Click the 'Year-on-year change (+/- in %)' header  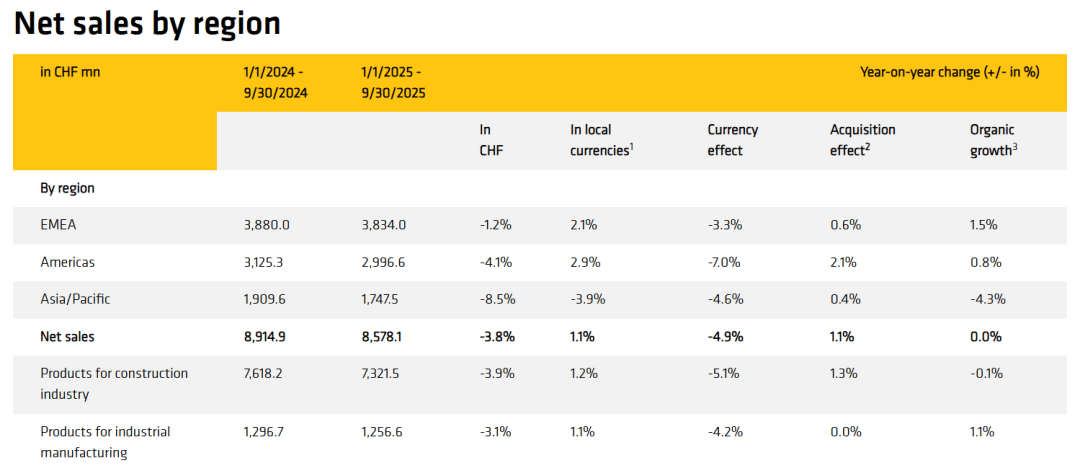[949, 72]
